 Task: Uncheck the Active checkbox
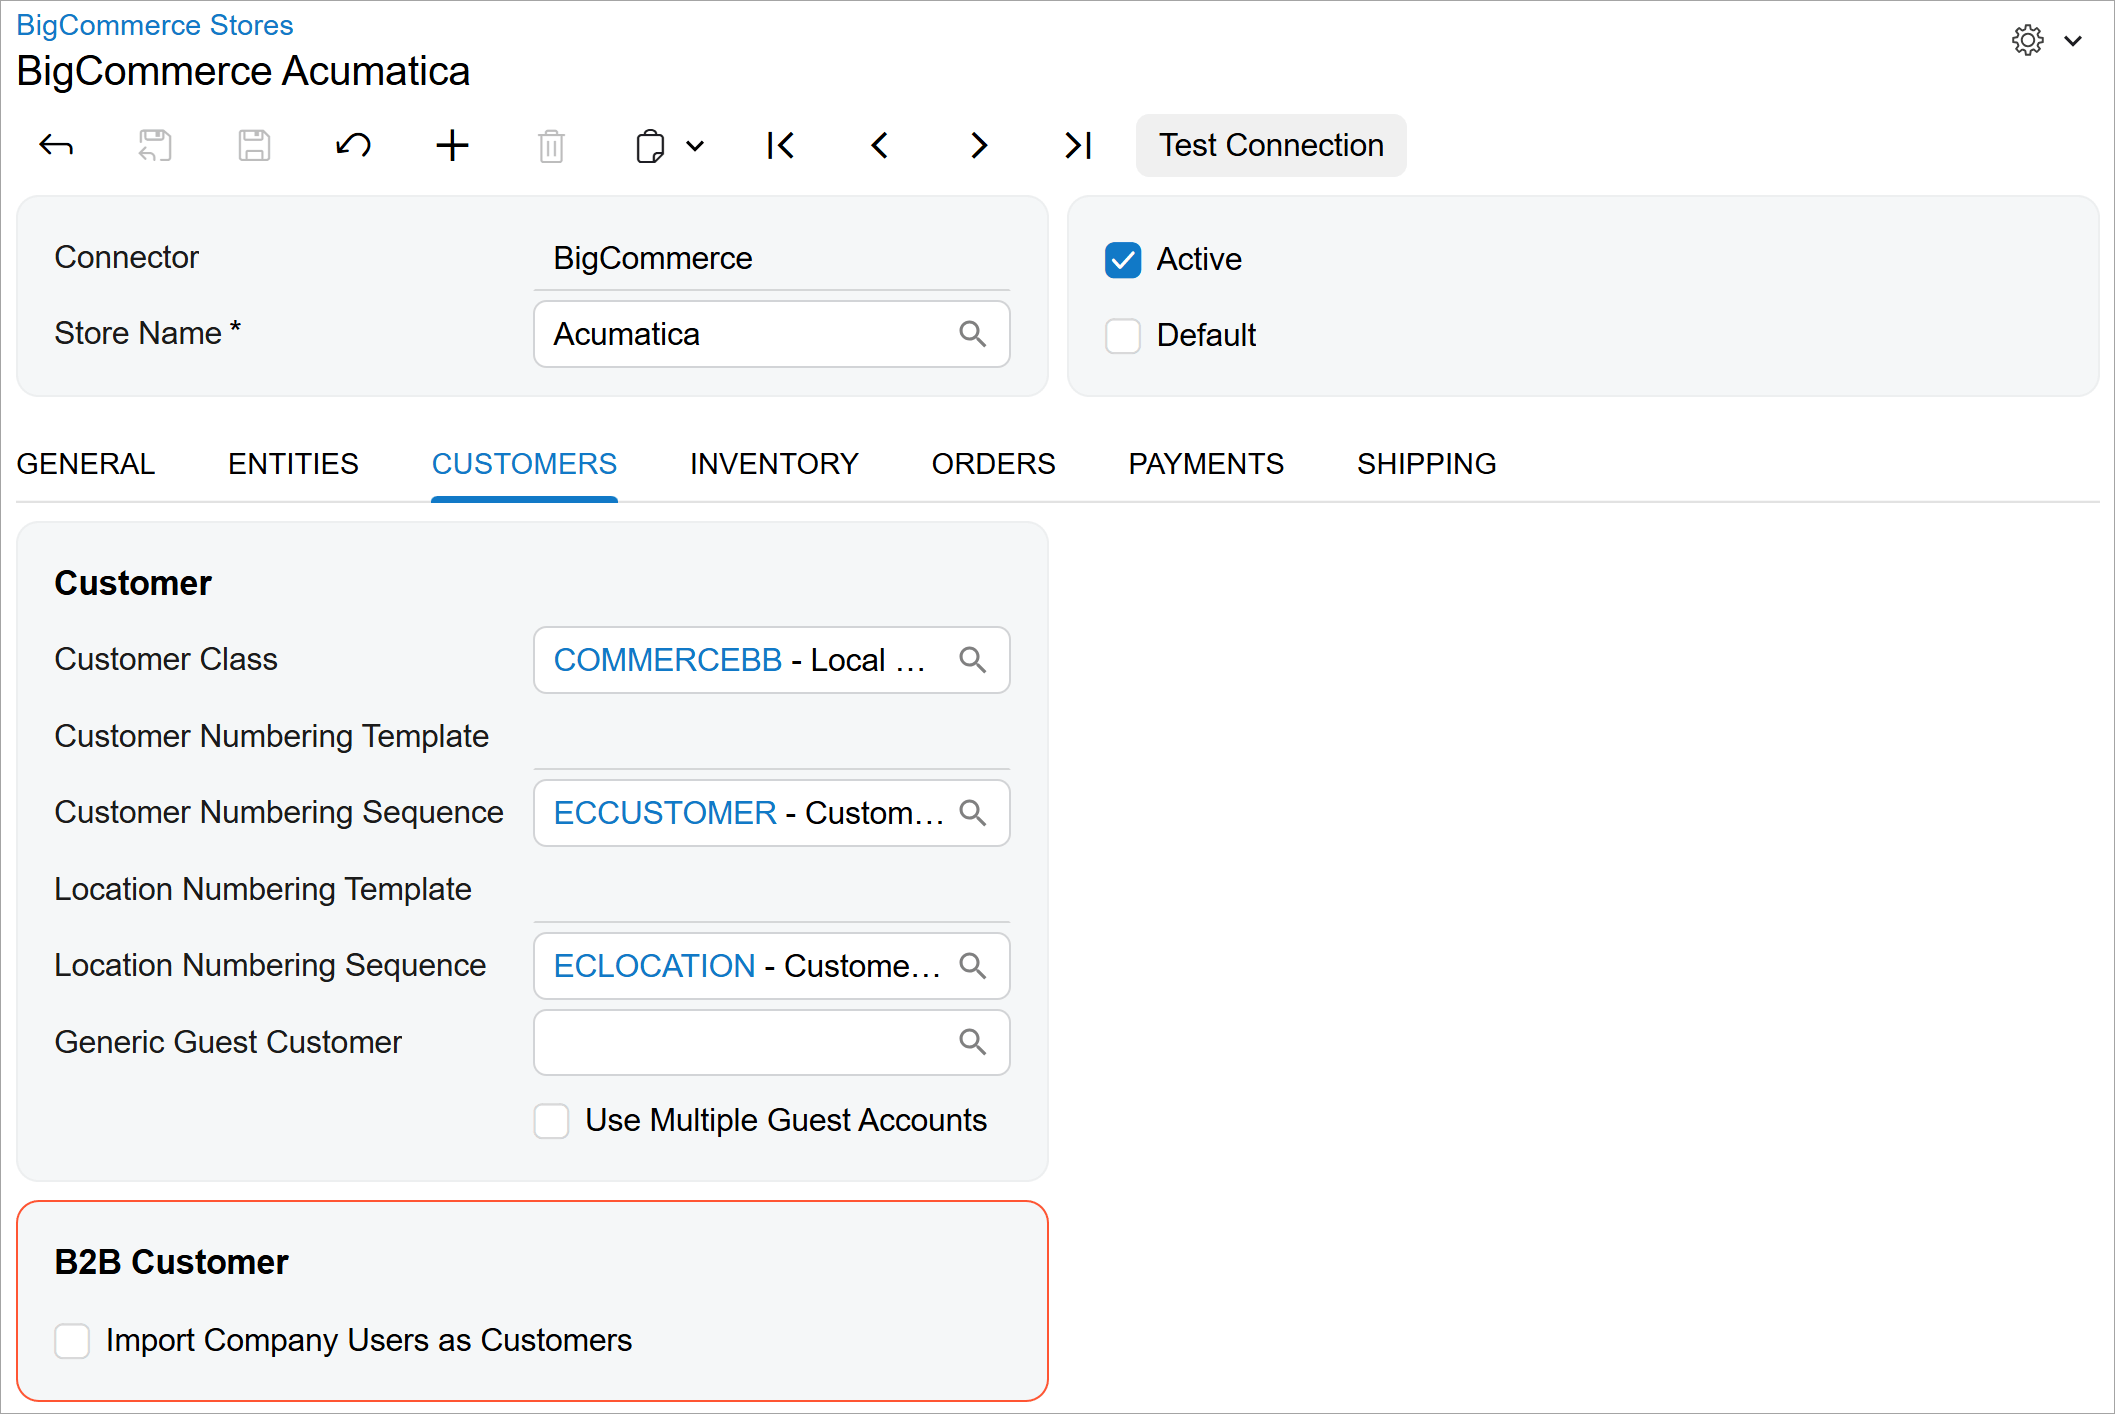click(1122, 259)
